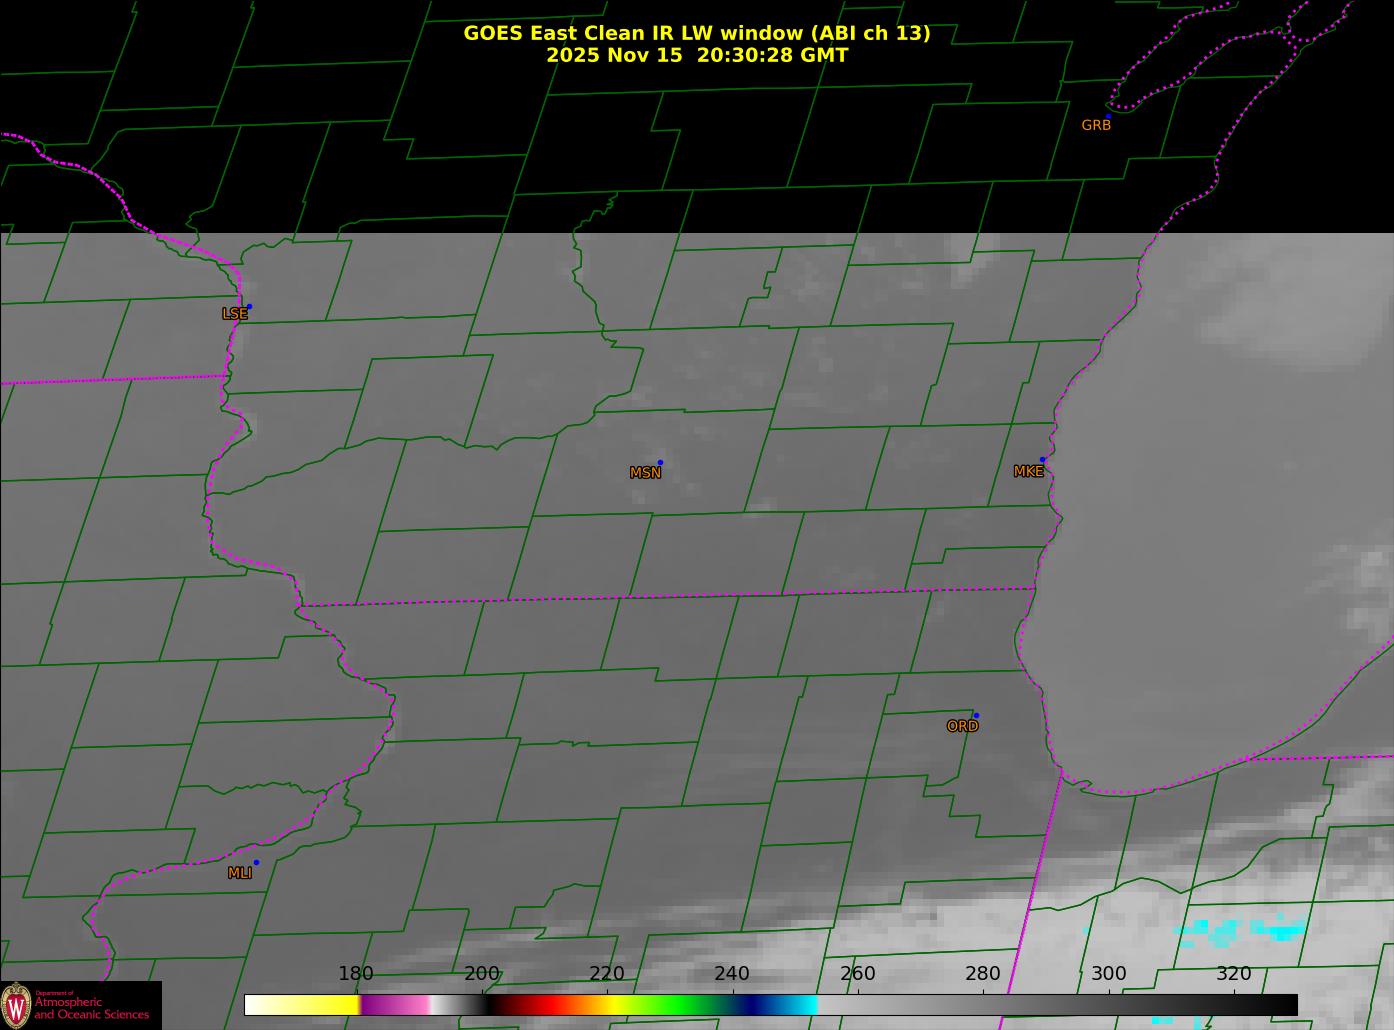Click the Atmospheric and Oceanic Sciences text
Screen dimensions: 1394x1030
[91, 1008]
